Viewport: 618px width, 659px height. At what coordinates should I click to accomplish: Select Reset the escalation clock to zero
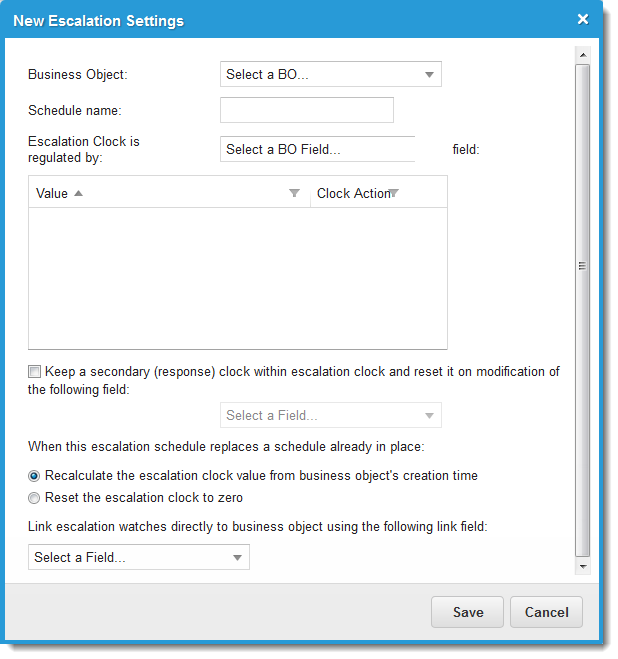(35, 498)
